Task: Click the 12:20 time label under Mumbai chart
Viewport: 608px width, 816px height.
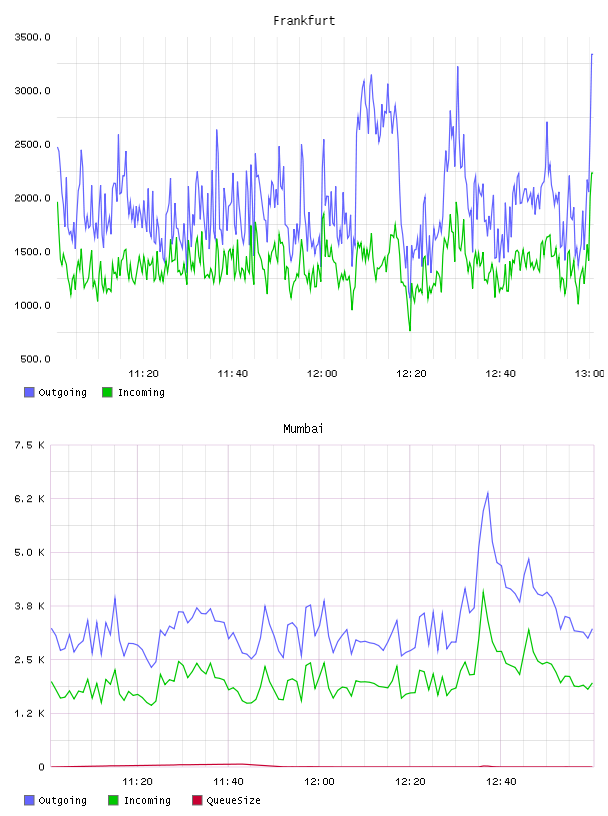Action: (x=410, y=781)
